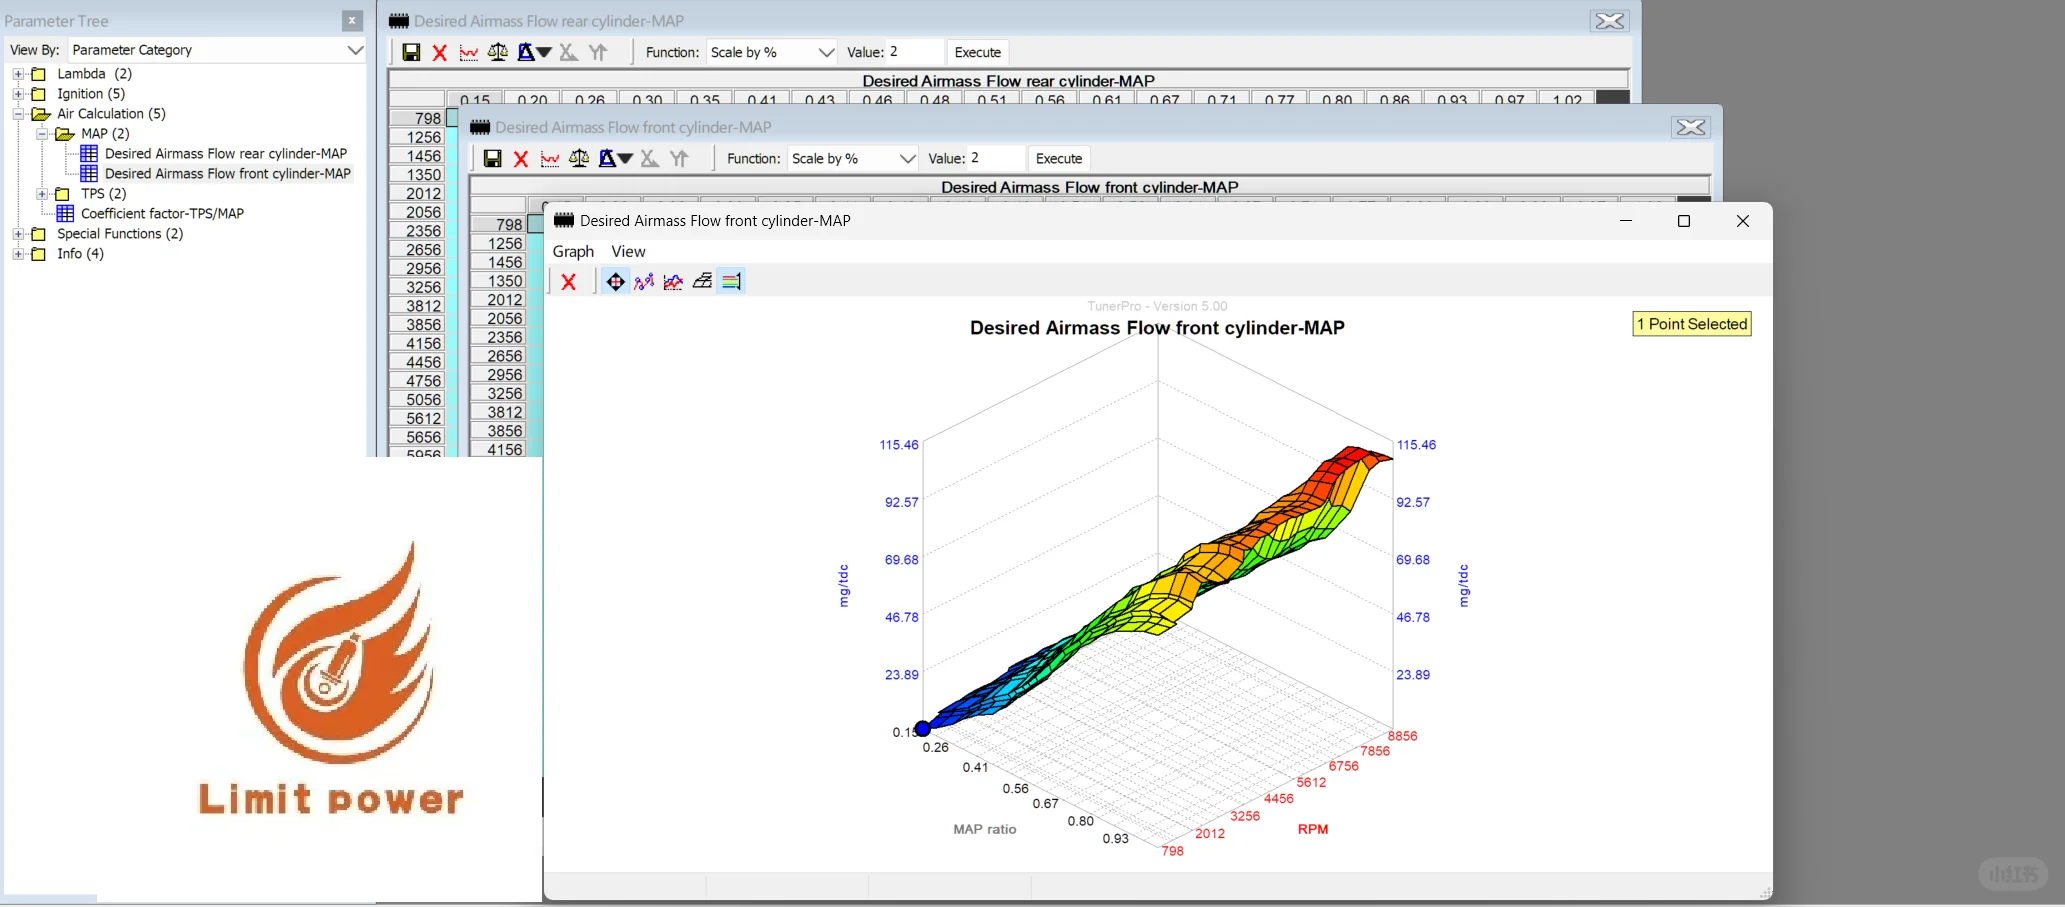Click the red X in front cylinder-MAP table toolbar
2065x907 pixels.
(x=521, y=158)
